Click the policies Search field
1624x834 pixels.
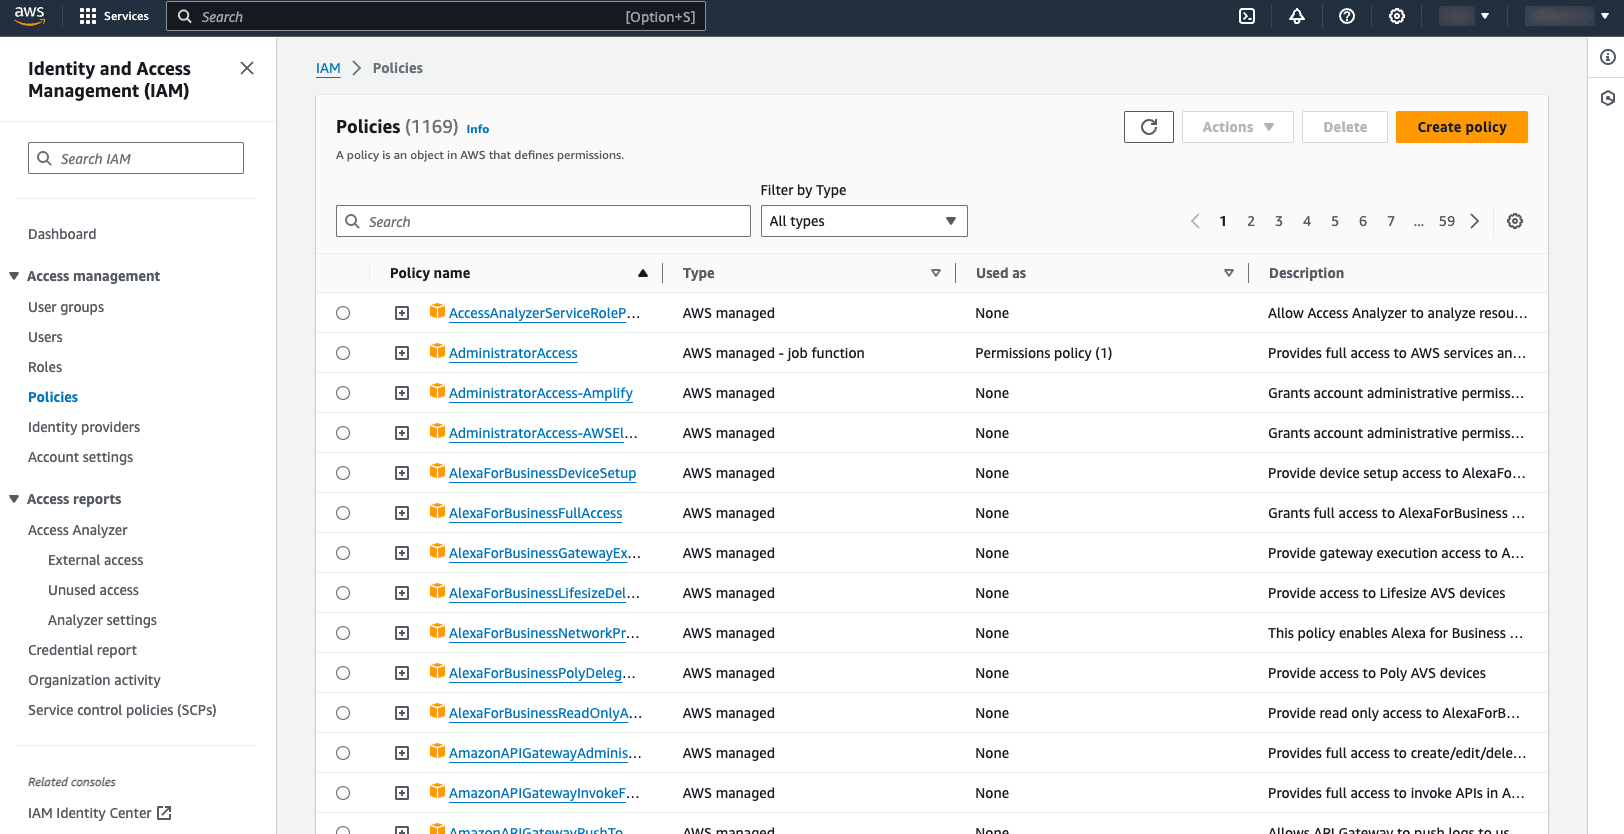click(543, 221)
